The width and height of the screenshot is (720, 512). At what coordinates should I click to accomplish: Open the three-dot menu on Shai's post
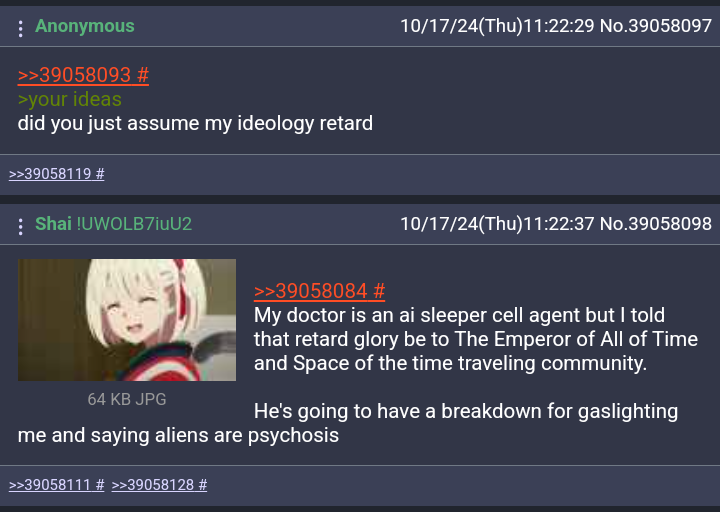[20, 226]
